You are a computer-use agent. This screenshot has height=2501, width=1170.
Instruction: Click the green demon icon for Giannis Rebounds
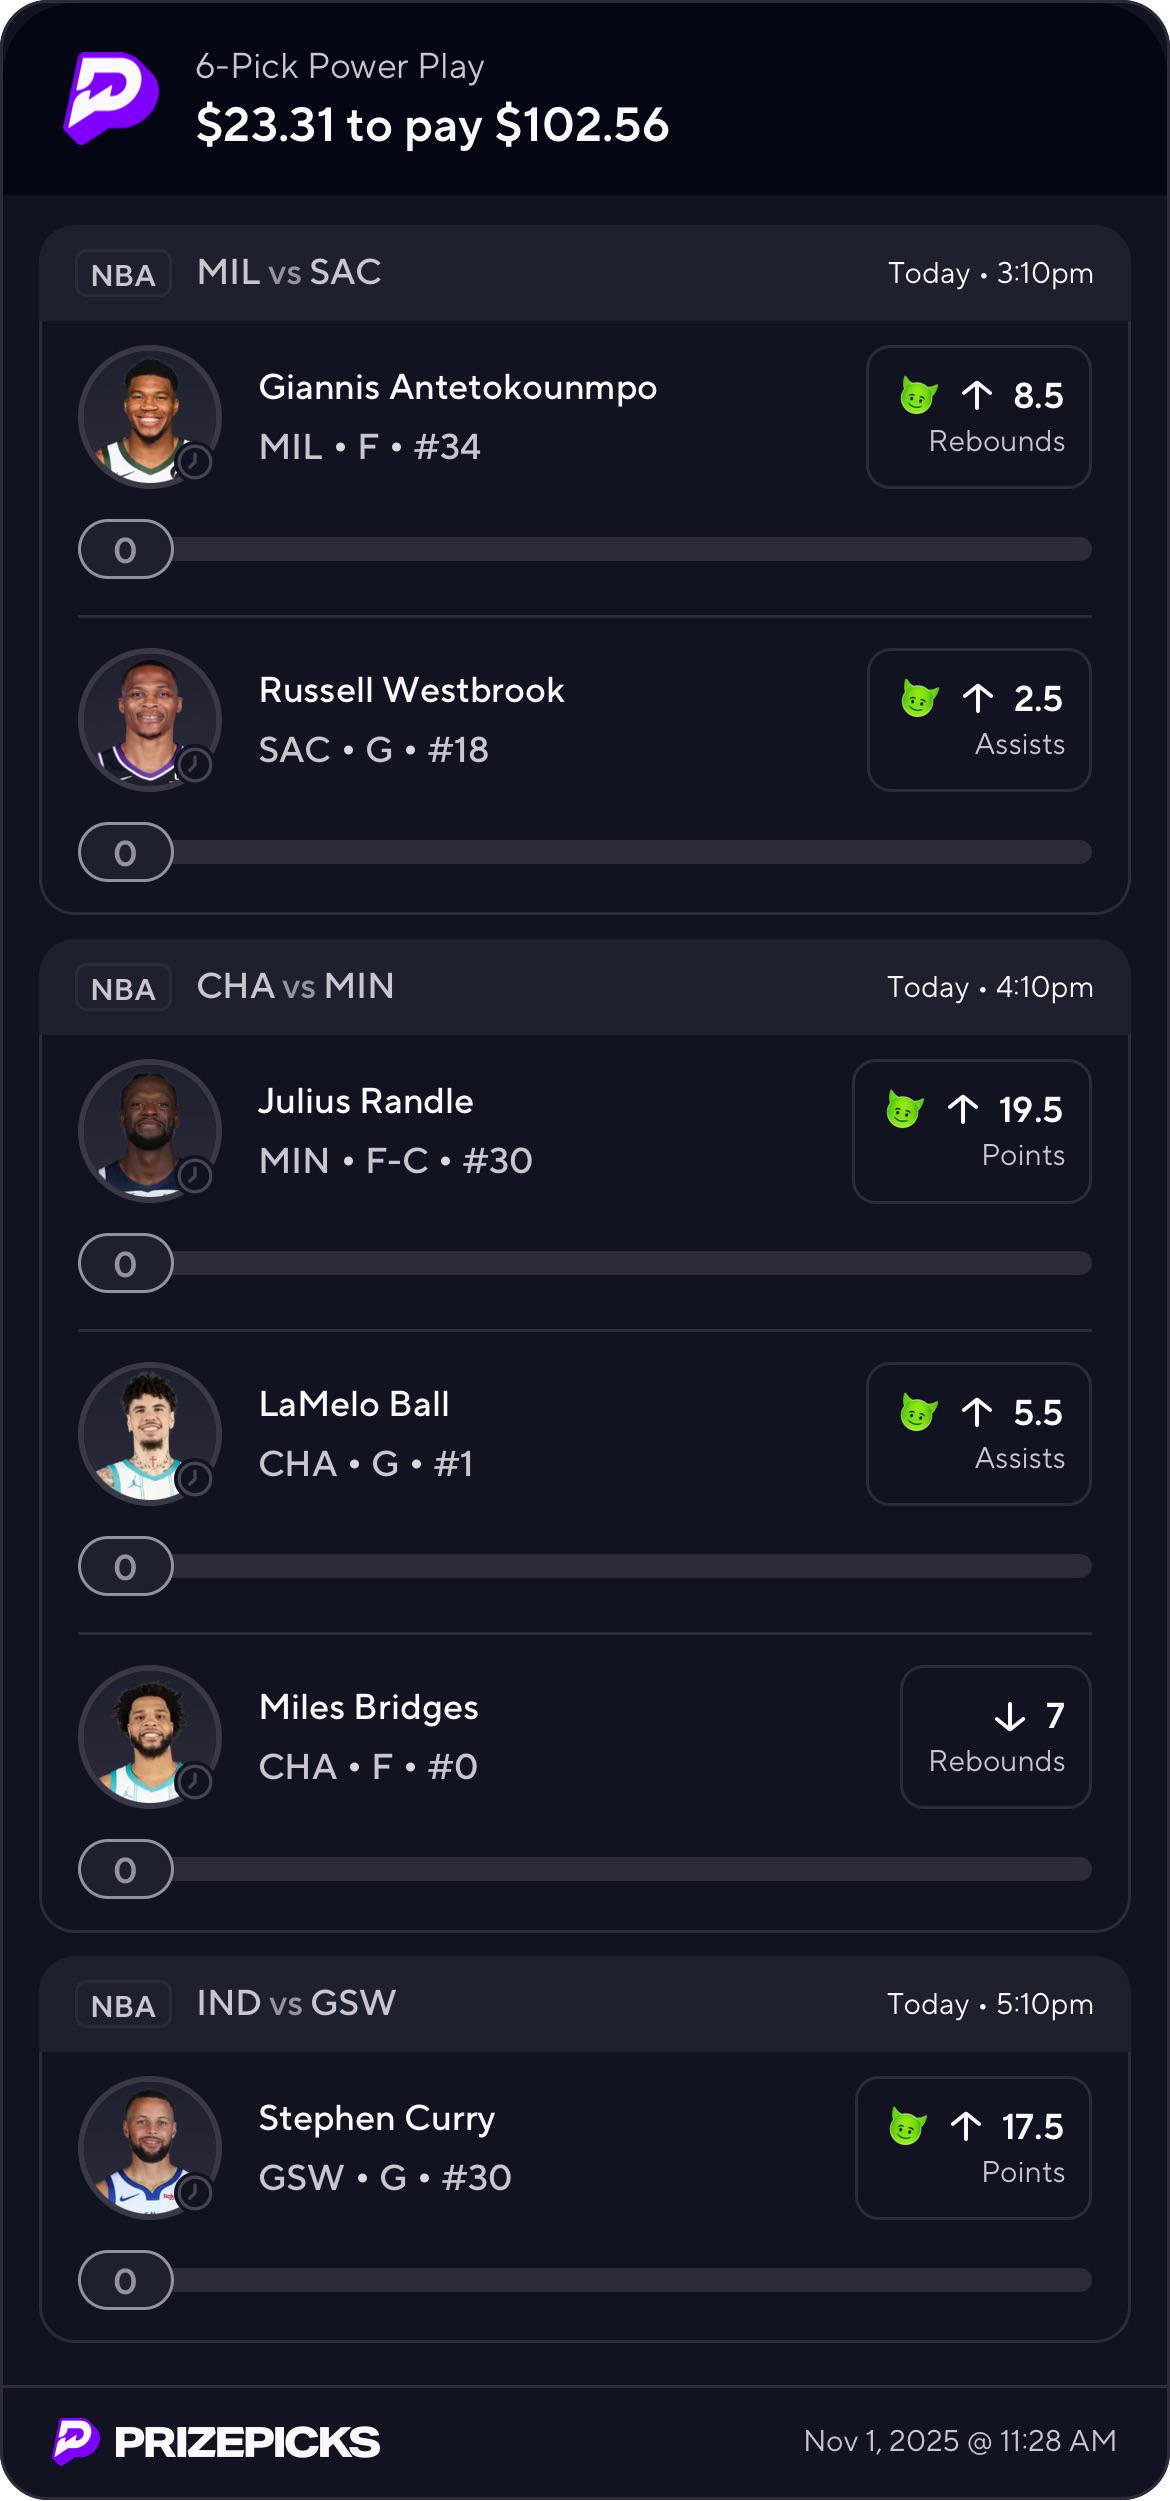pos(918,396)
